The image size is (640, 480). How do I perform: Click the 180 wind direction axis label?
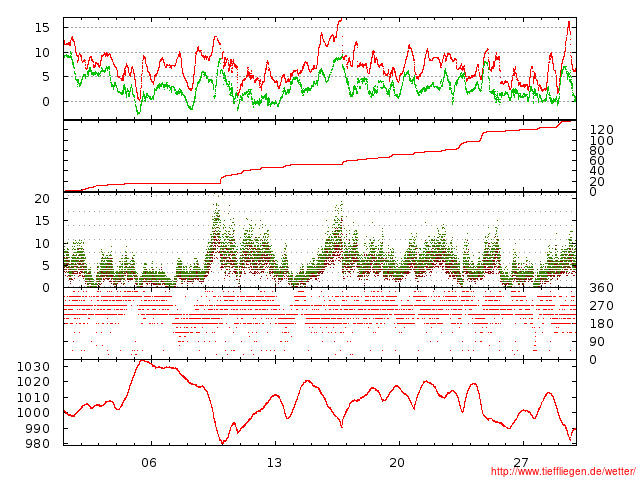click(602, 324)
